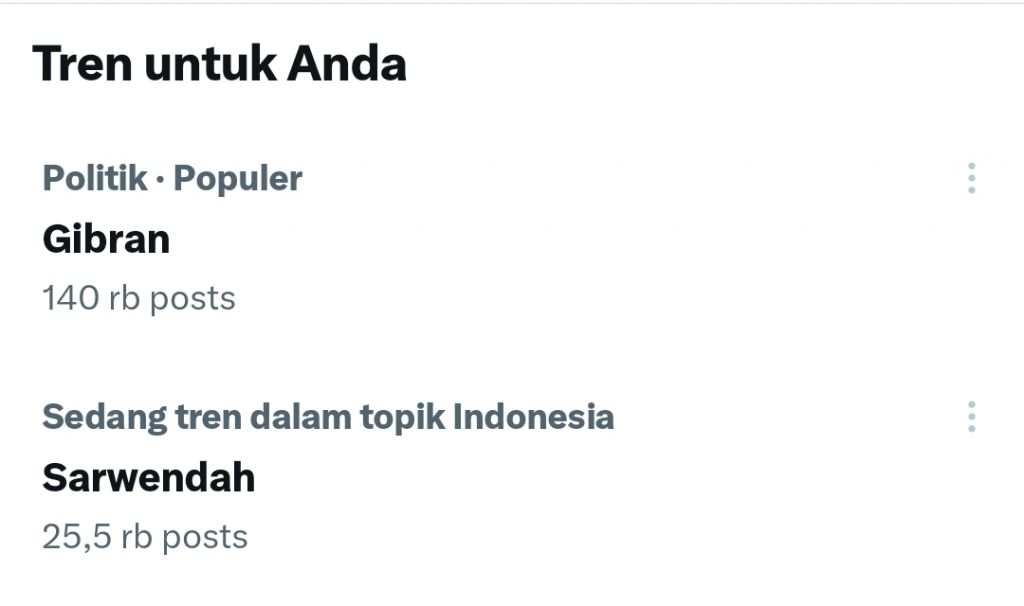Tap the "25,5 rb posts" count

pos(145,536)
